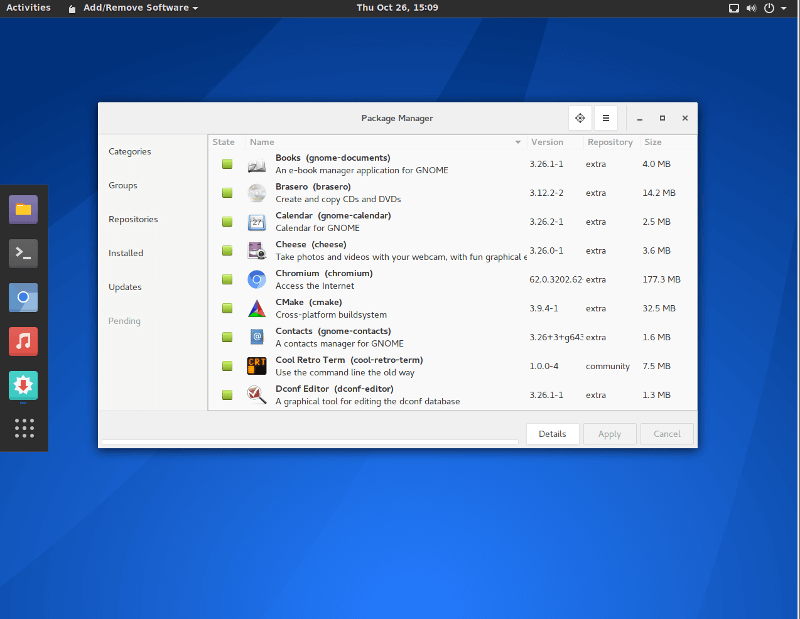Uncheck the Brasero package checkbox
800x619 pixels.
(x=226, y=192)
